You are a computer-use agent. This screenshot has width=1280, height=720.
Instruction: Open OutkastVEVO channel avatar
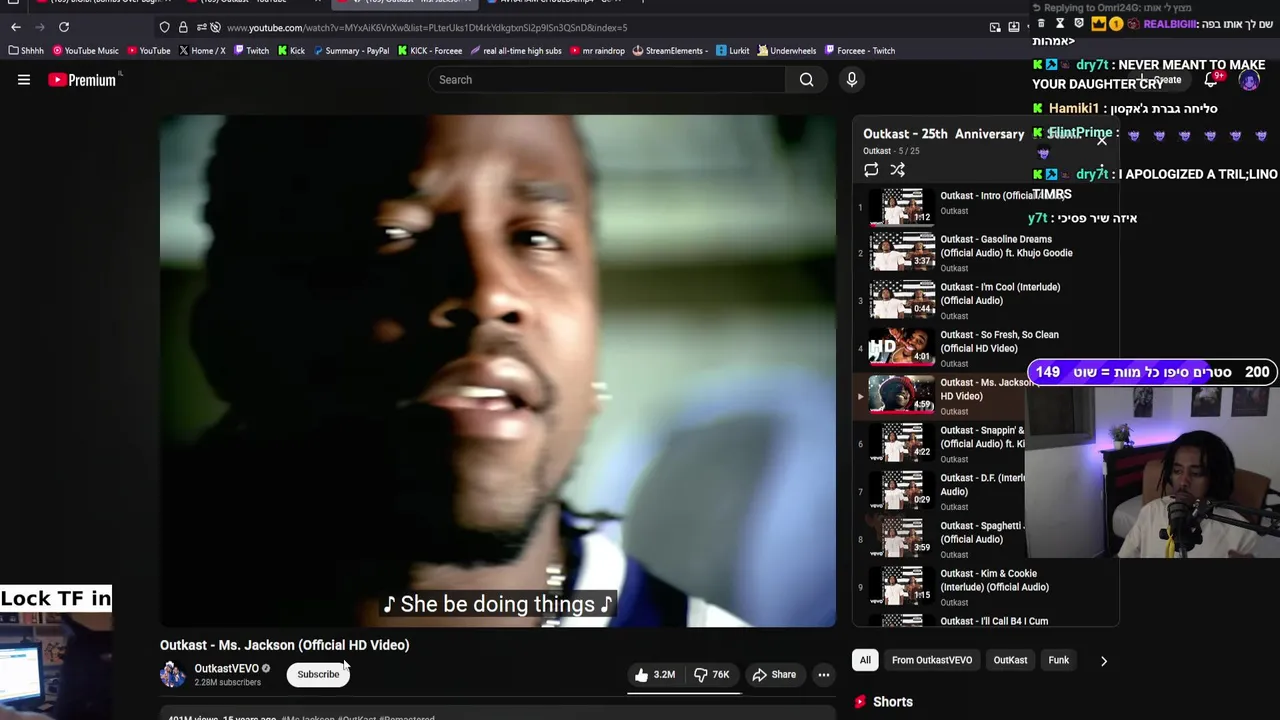pyautogui.click(x=173, y=674)
